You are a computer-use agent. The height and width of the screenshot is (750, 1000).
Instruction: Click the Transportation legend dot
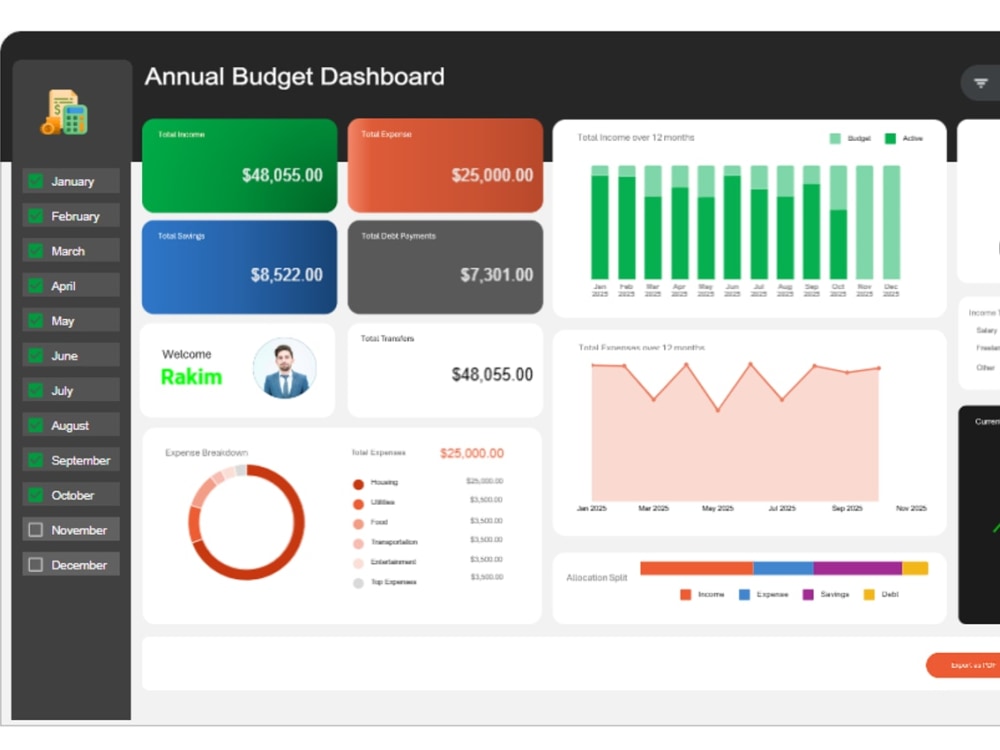coord(358,543)
